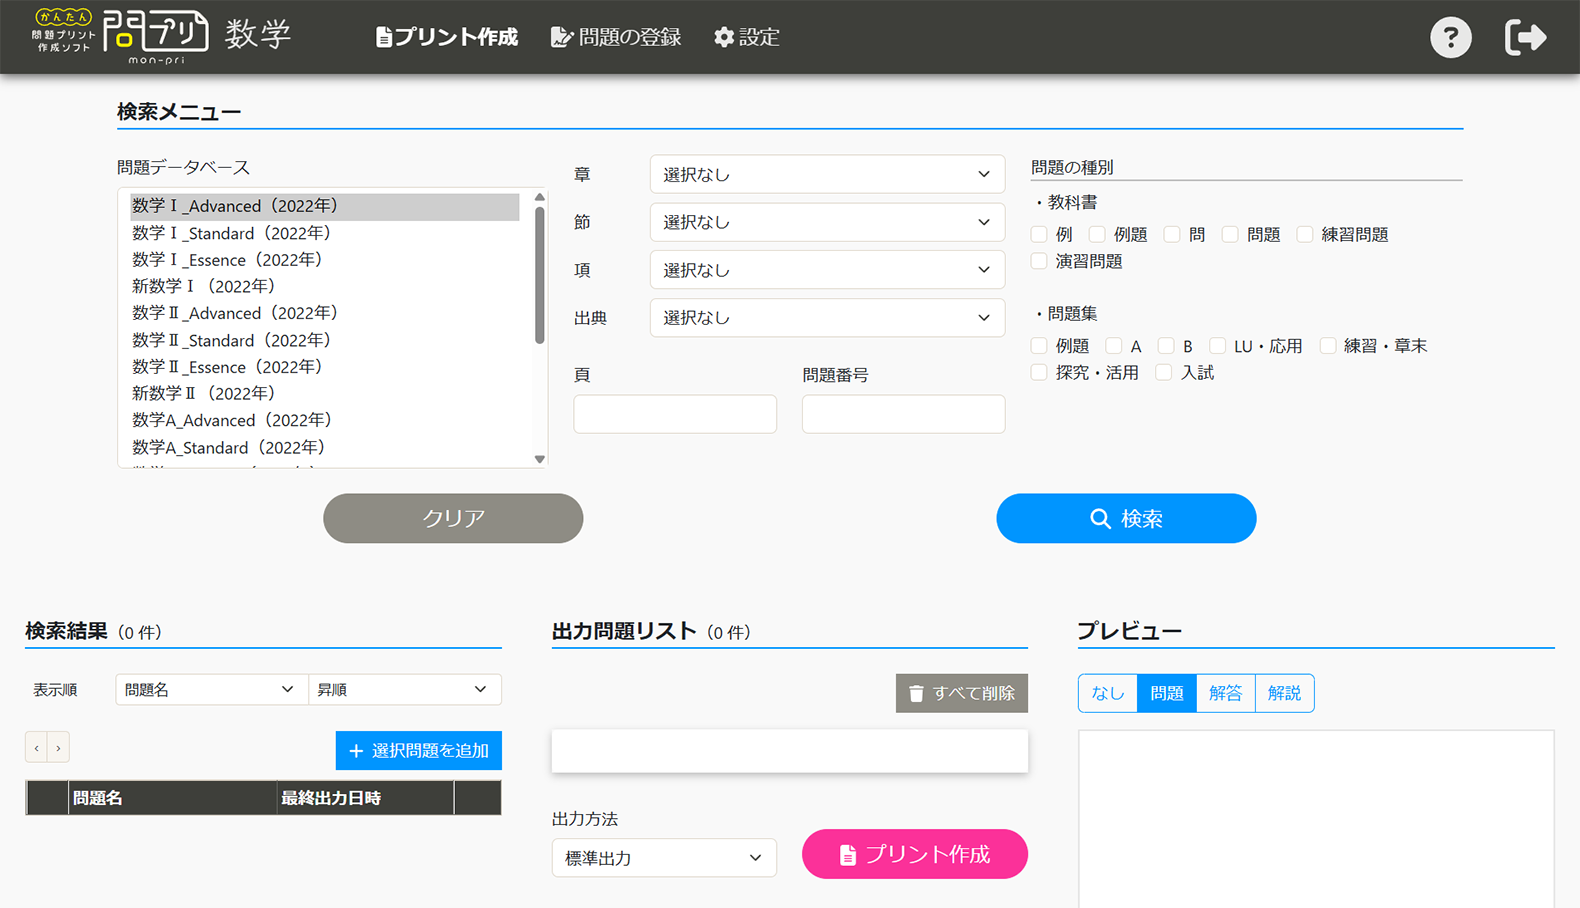Go to previous results page arrow

[37, 748]
